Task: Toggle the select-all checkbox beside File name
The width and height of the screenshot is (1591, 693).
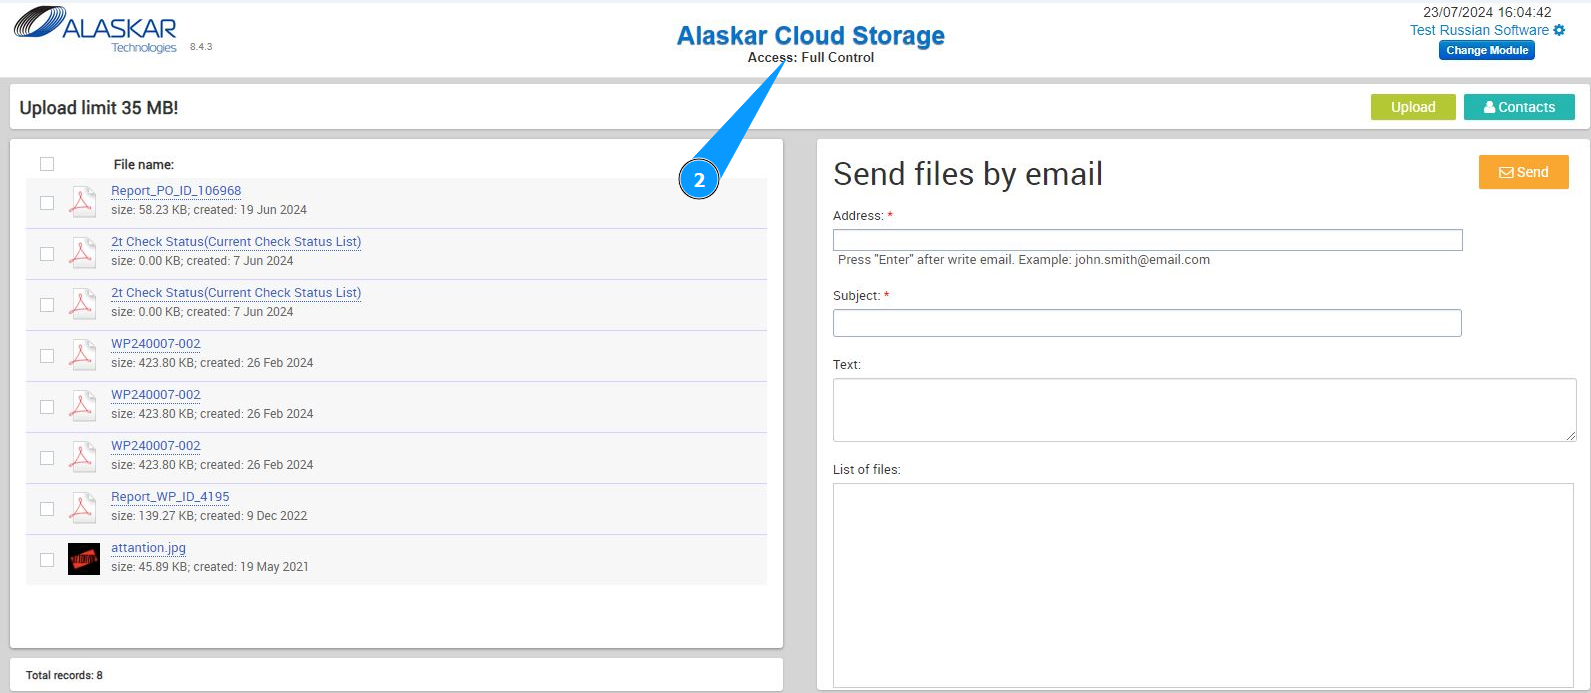Action: (47, 164)
